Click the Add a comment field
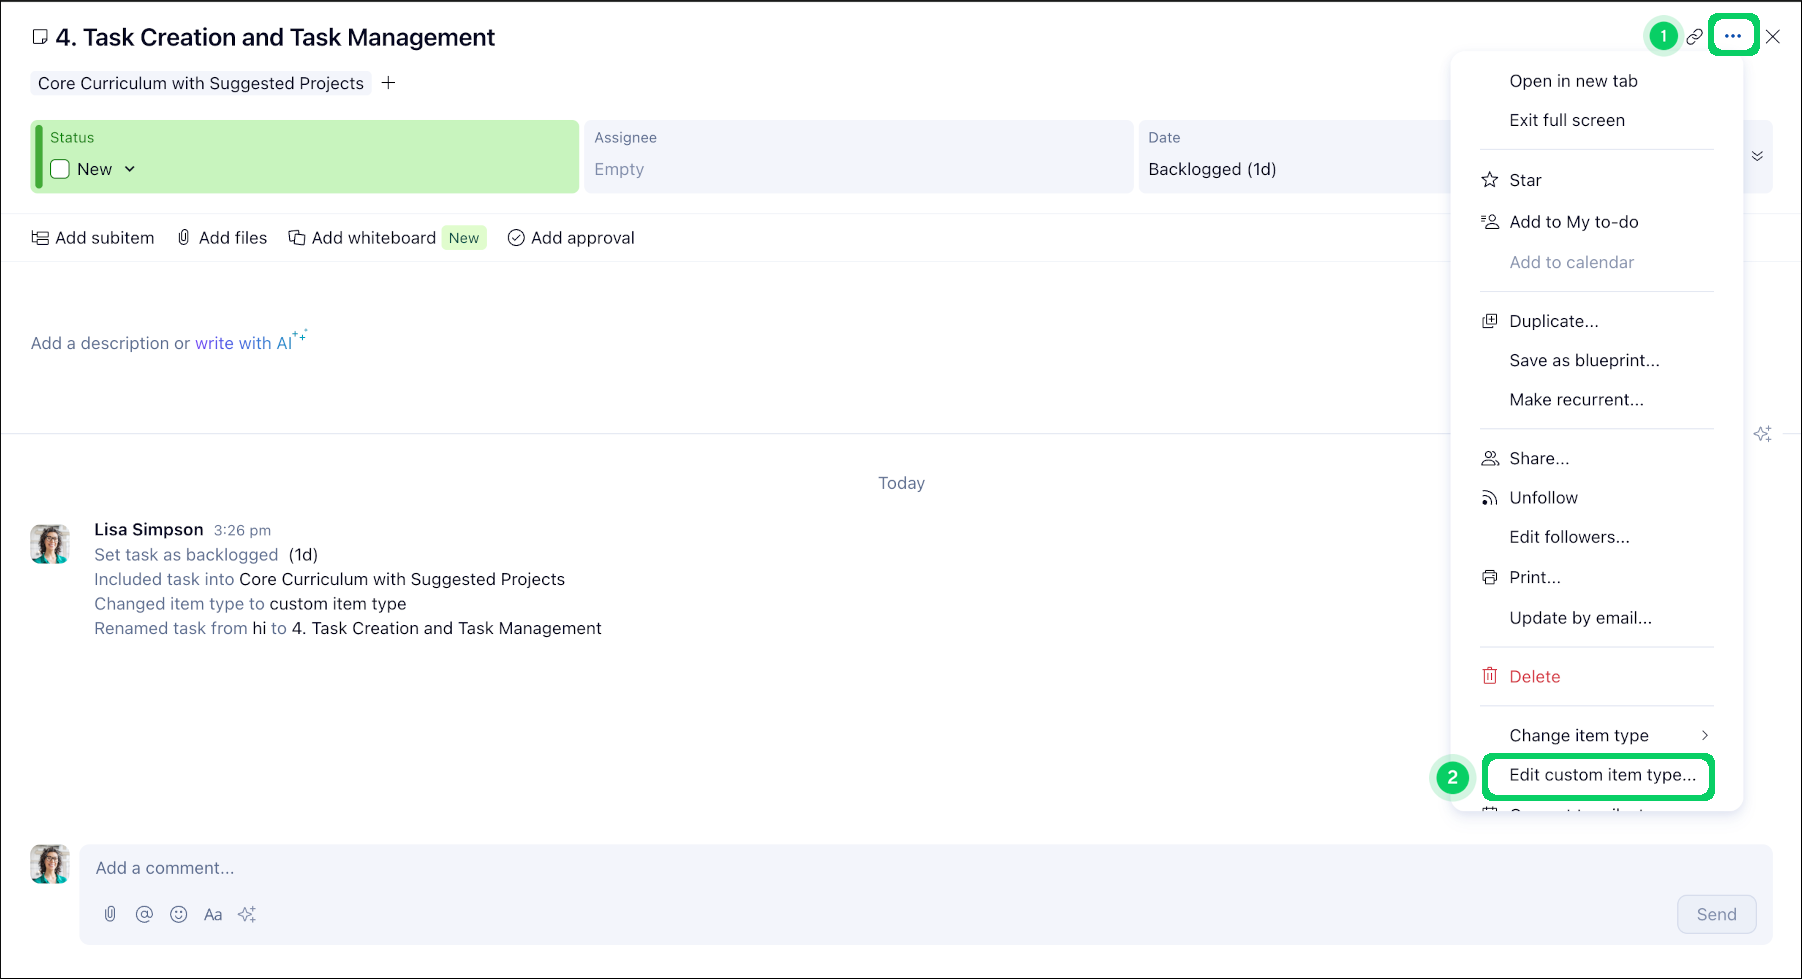Viewport: 1802px width, 979px height. 165,867
